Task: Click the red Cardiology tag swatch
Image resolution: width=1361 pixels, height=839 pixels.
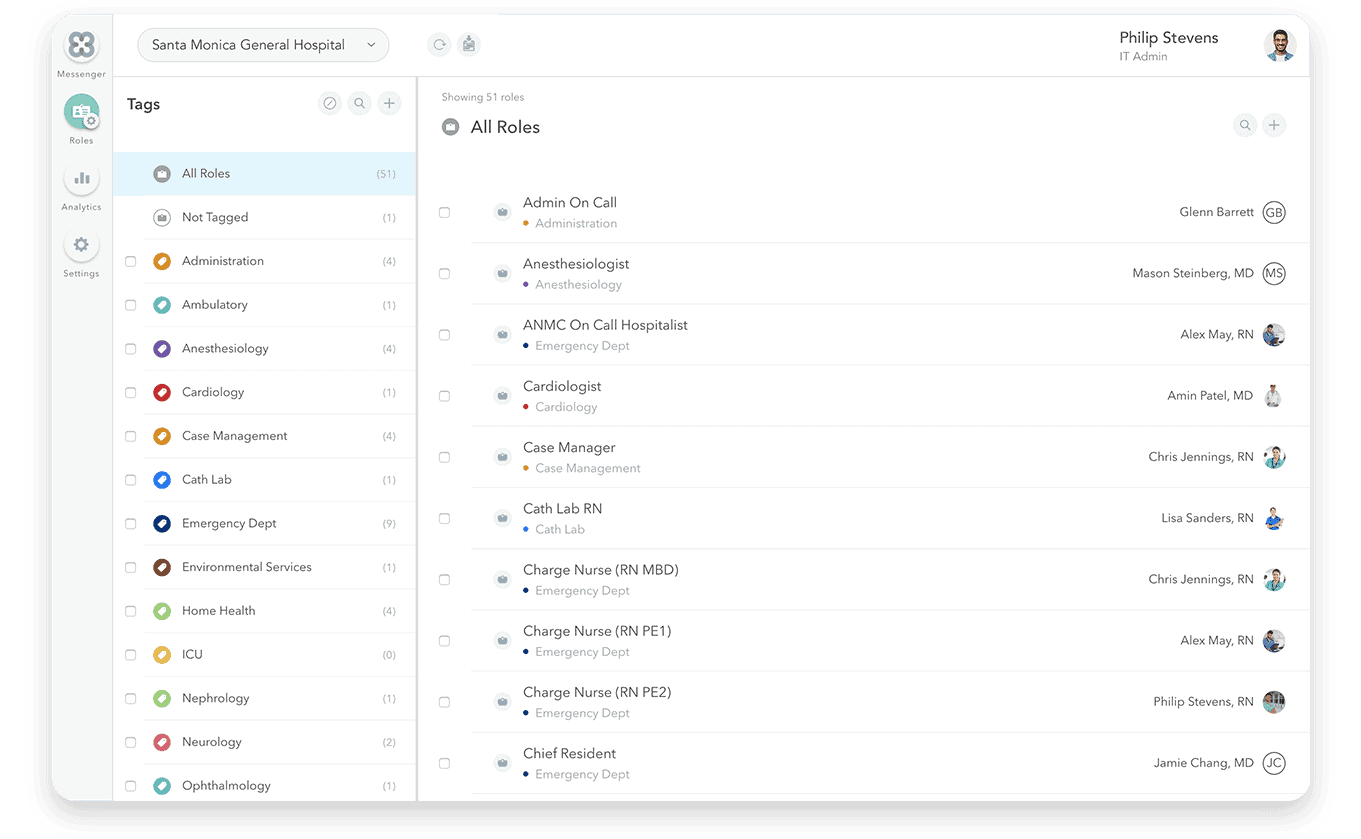Action: [x=162, y=392]
